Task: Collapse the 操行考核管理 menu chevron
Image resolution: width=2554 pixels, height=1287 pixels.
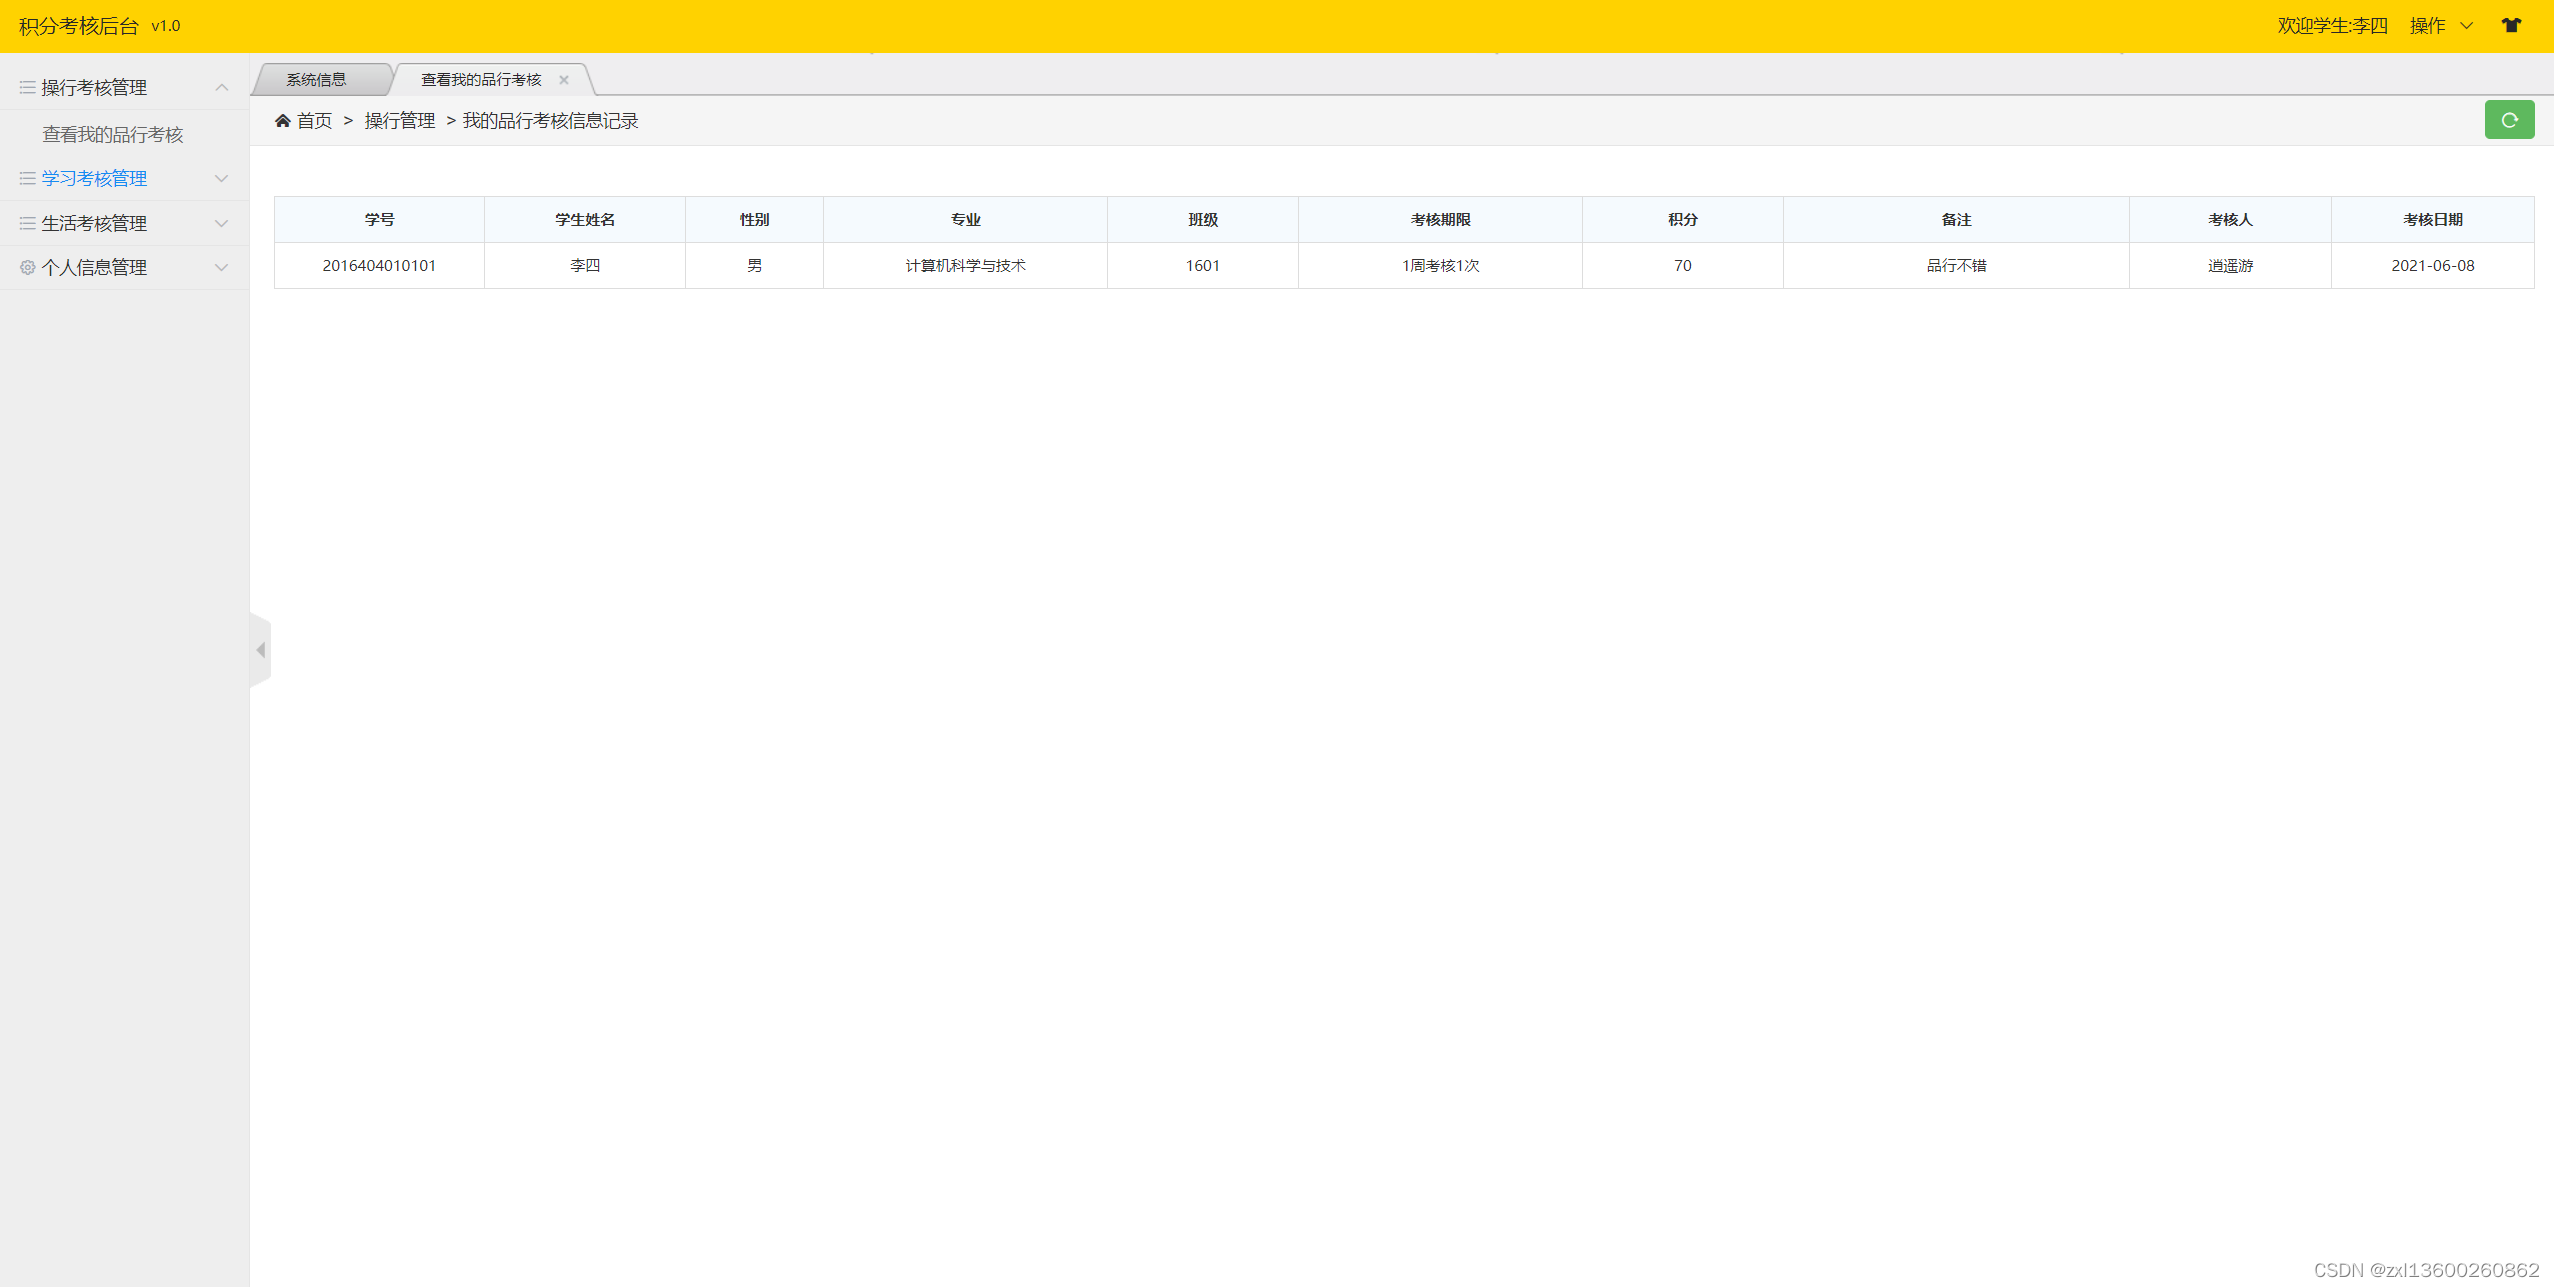Action: 222,88
